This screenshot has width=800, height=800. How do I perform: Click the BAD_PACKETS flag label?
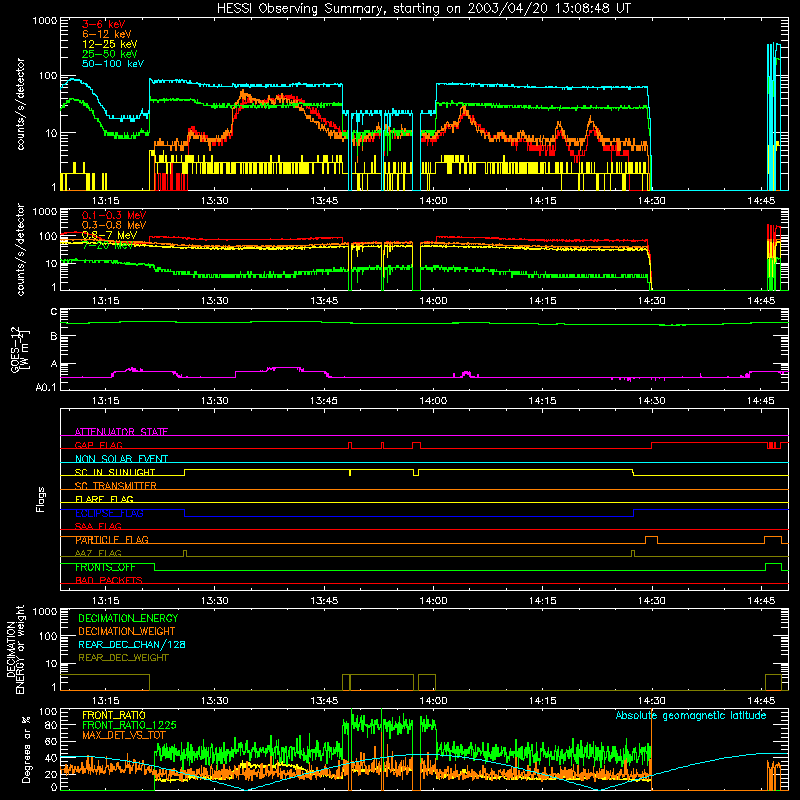[x=109, y=580]
